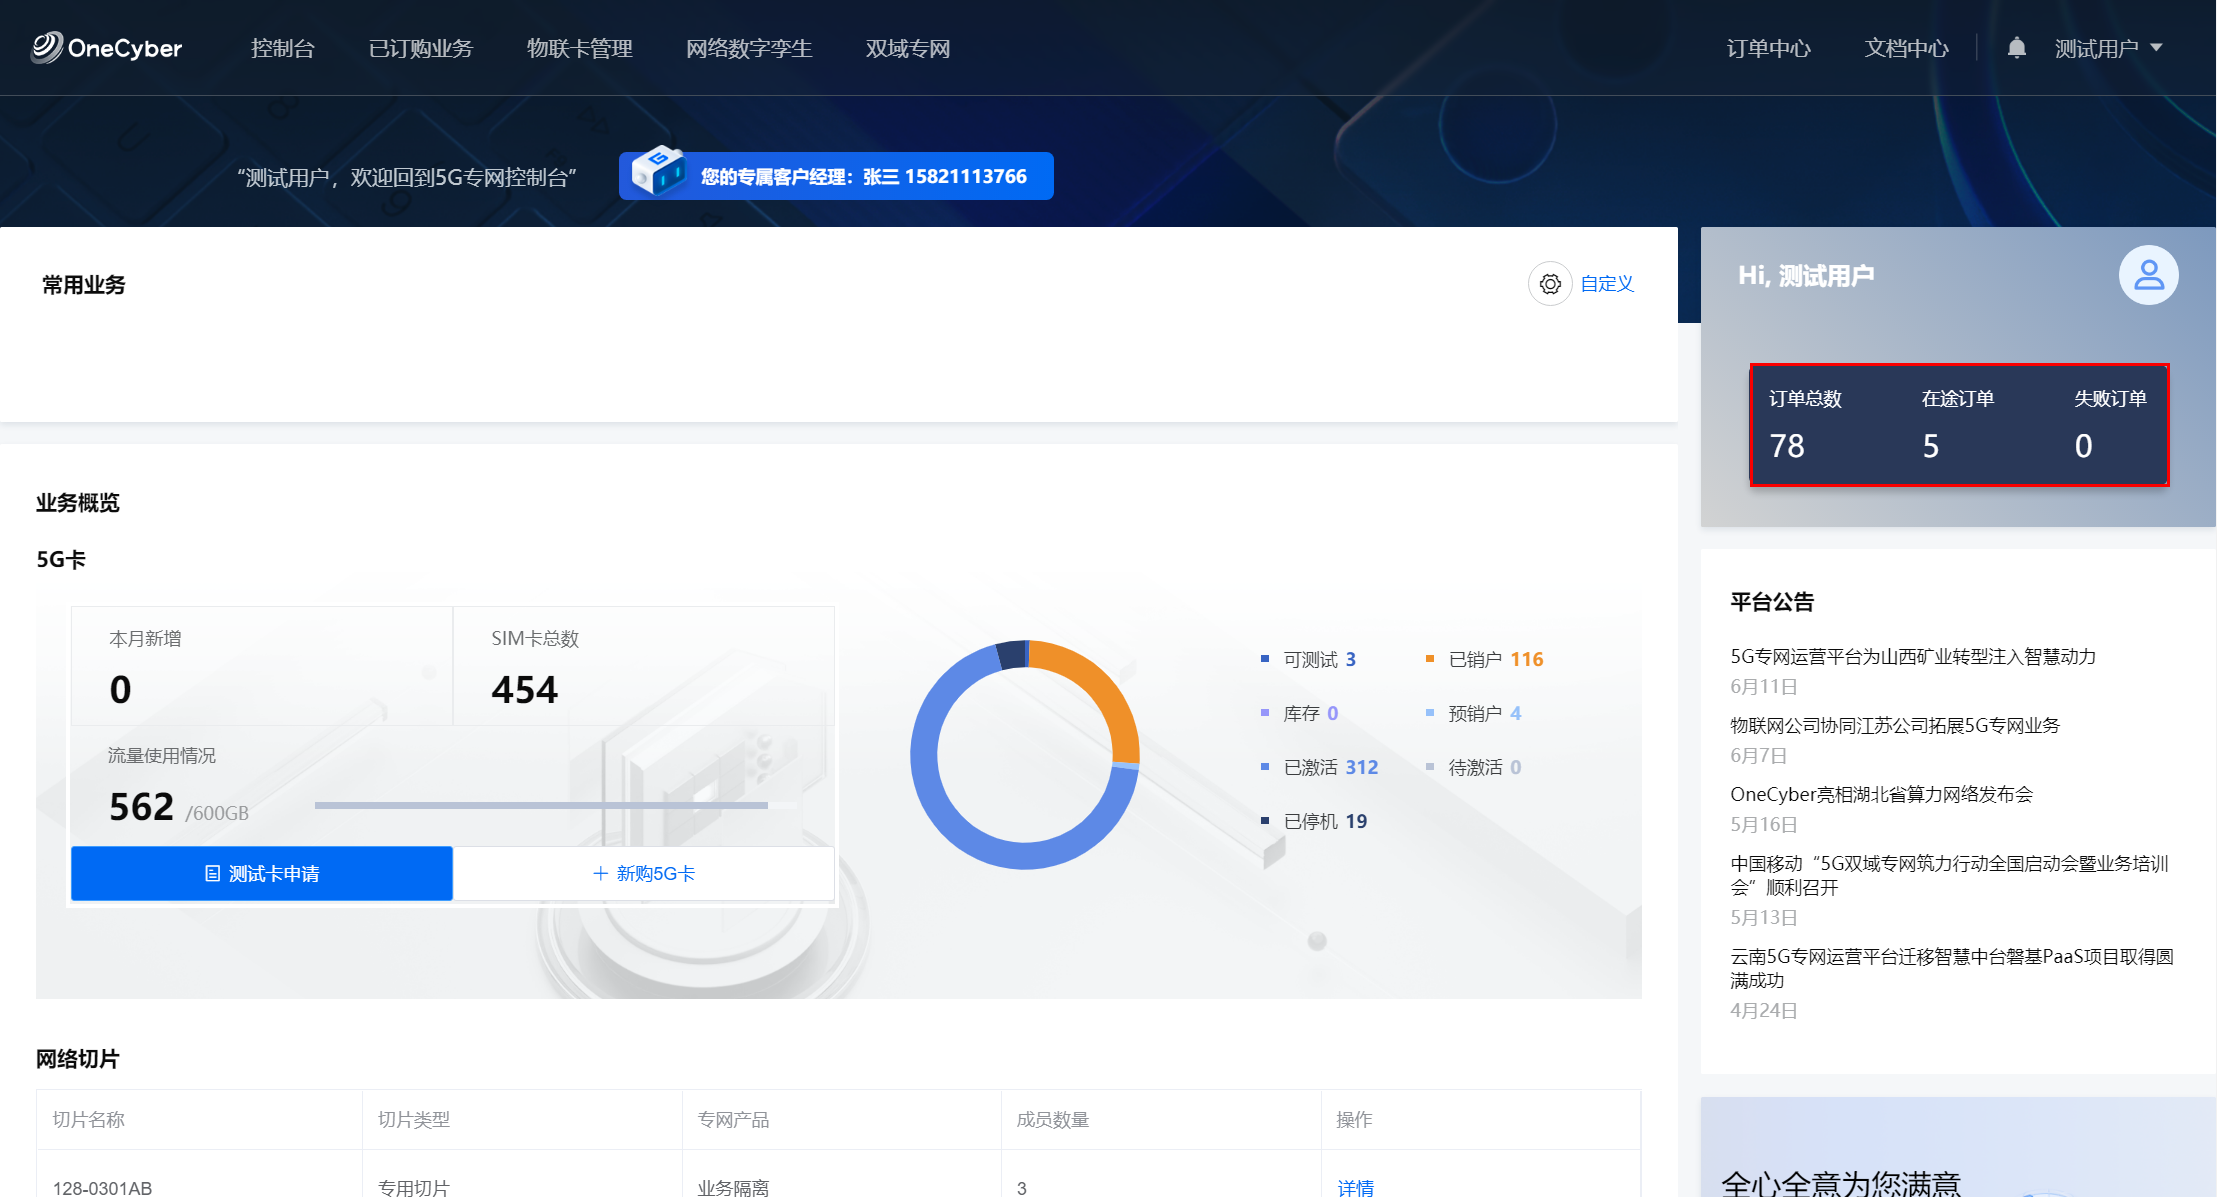Viewport: 2217px width, 1197px height.
Task: Click the plus icon on 新购5G卡
Action: pyautogui.click(x=600, y=874)
